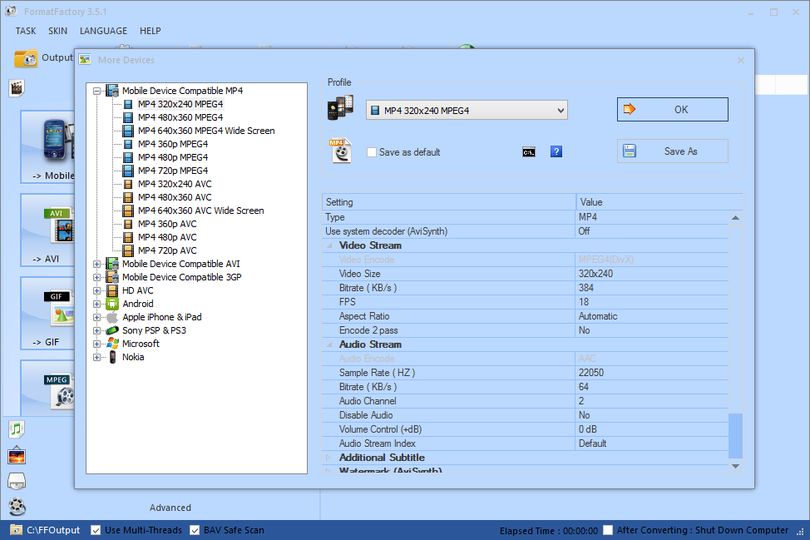Expand the Apple iPhone & iPad node
Screen dimensions: 810x540
pyautogui.click(x=97, y=317)
